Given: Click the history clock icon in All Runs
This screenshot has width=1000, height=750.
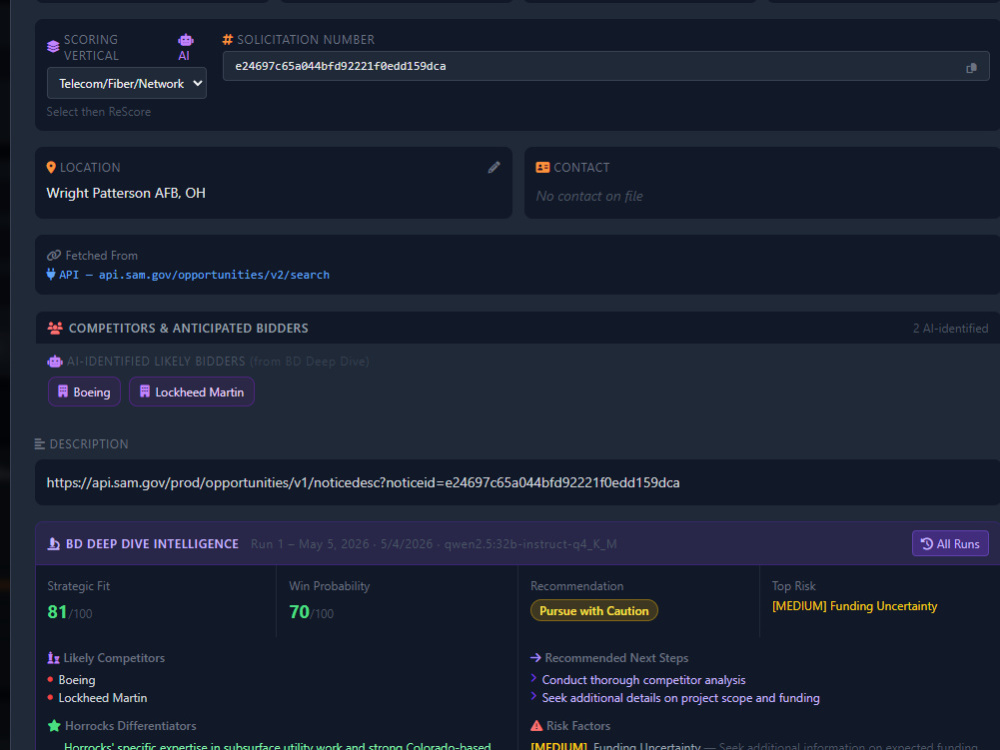Looking at the screenshot, I should pos(927,543).
